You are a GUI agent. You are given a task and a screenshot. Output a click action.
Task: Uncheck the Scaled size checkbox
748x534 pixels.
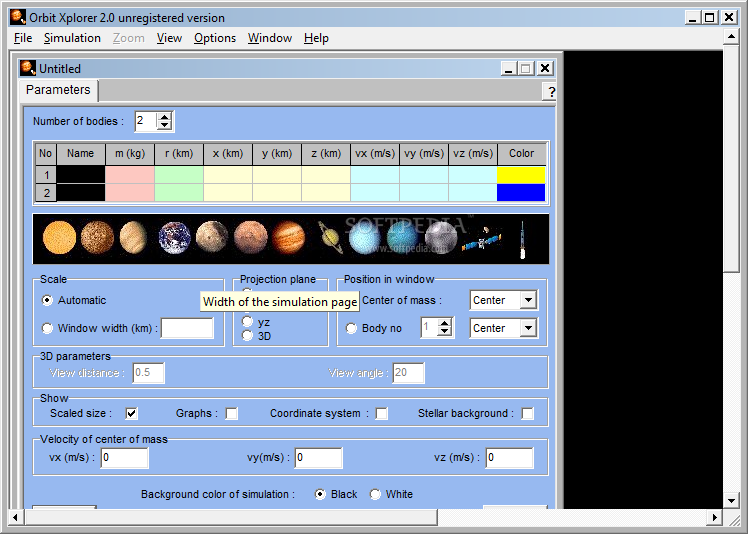coord(132,413)
